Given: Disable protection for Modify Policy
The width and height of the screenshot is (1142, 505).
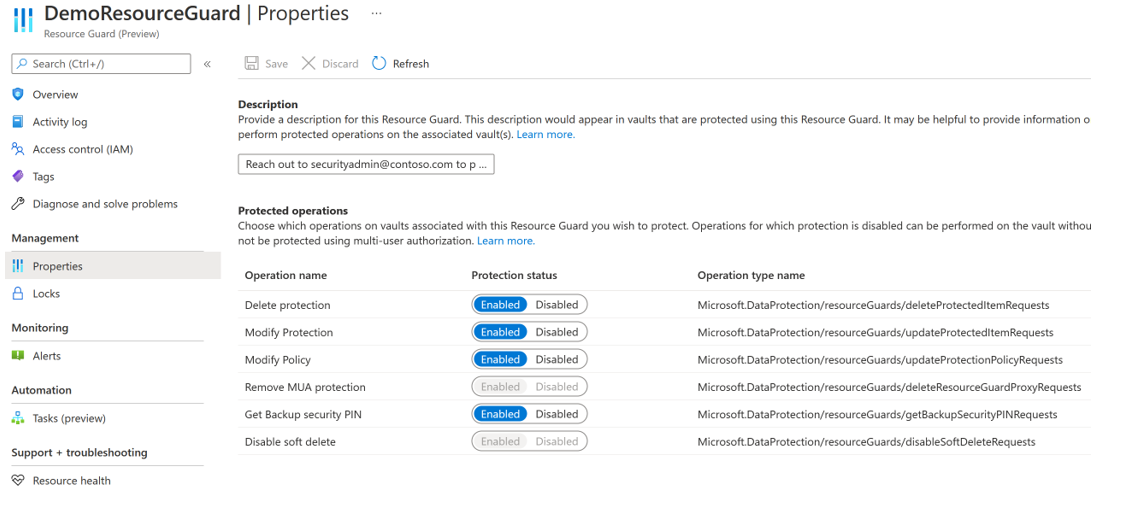Looking at the screenshot, I should pyautogui.click(x=557, y=359).
